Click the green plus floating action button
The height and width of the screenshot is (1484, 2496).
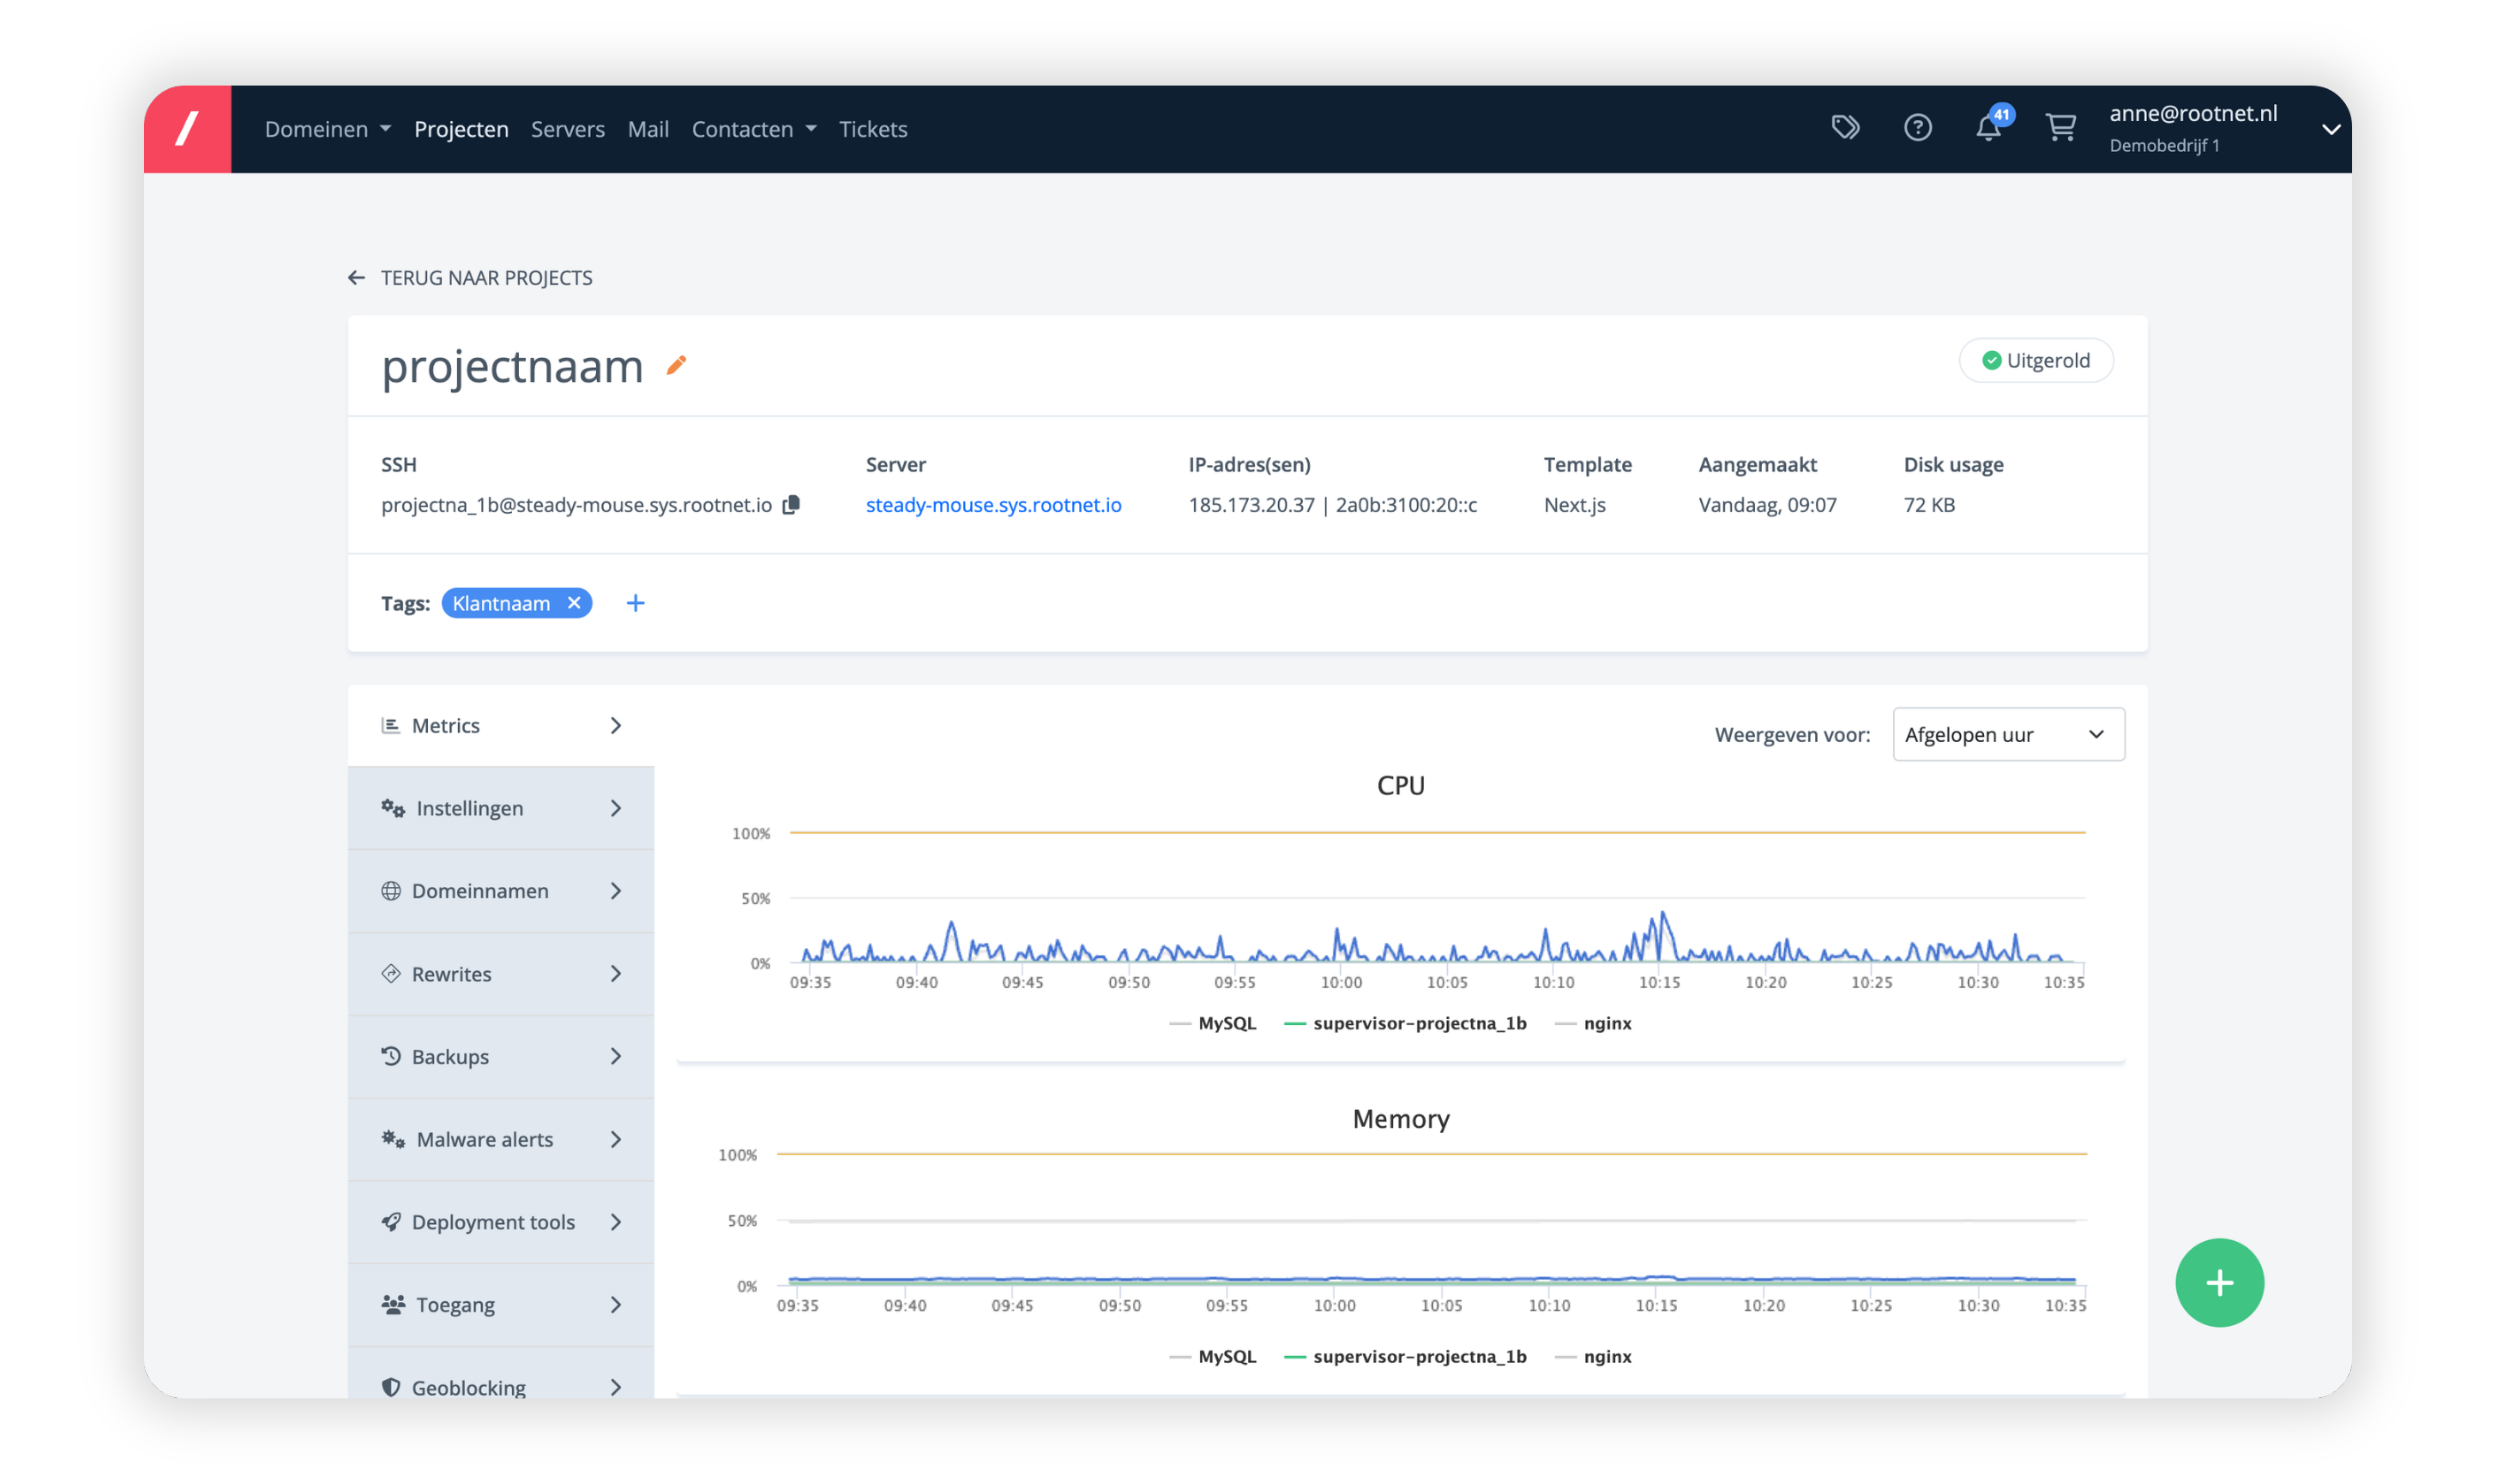point(2220,1283)
